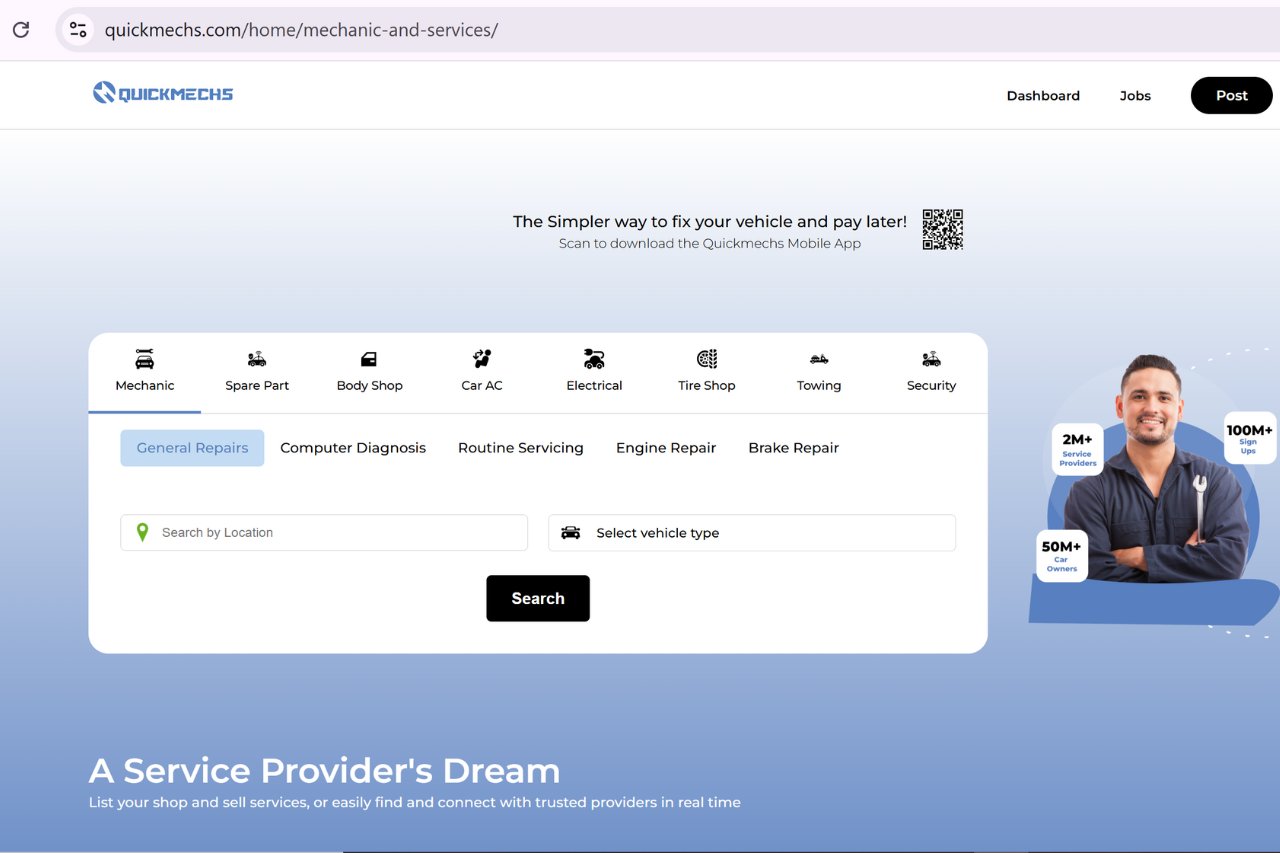Click 'A Service Provider's Dream' heading
Image resolution: width=1280 pixels, height=853 pixels.
[x=324, y=771]
